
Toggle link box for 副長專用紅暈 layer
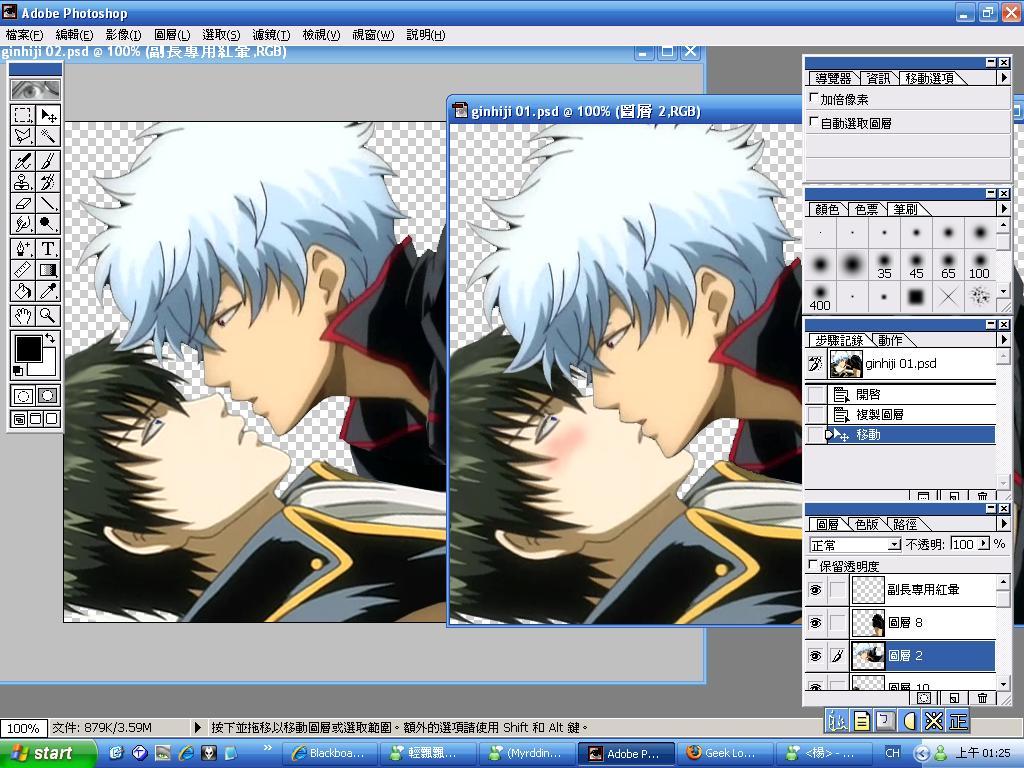(838, 590)
